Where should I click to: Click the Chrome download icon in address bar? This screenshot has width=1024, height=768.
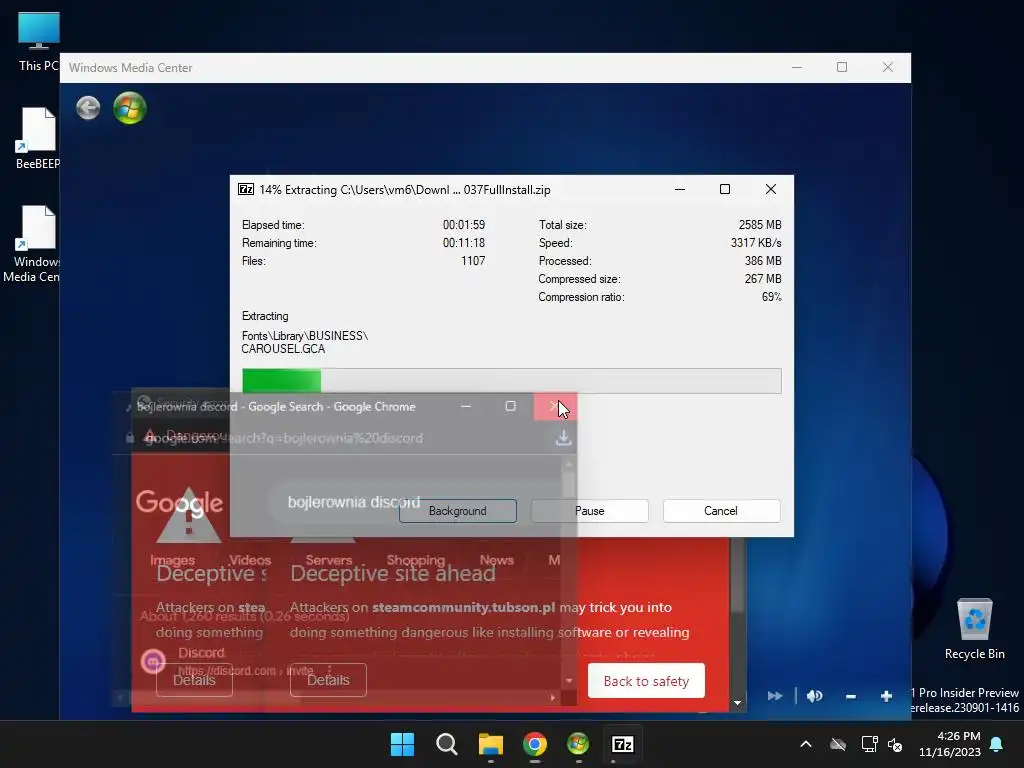564,438
